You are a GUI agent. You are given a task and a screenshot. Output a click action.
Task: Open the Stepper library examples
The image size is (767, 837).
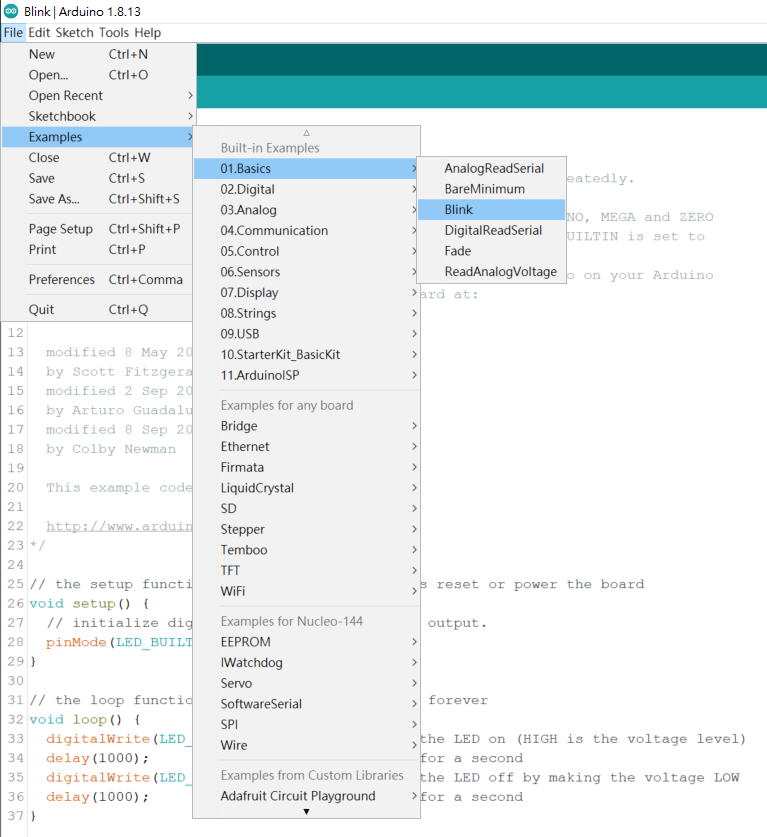click(306, 530)
